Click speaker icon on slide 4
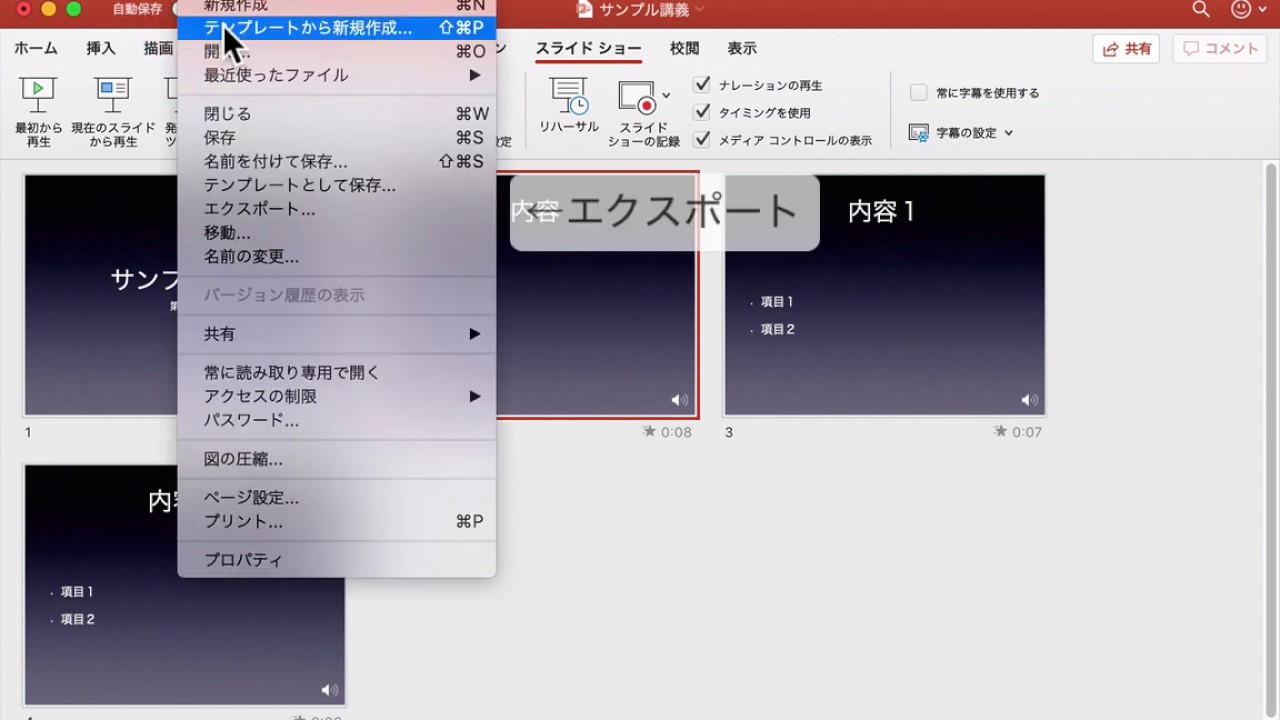This screenshot has height=720, width=1280. coord(329,690)
